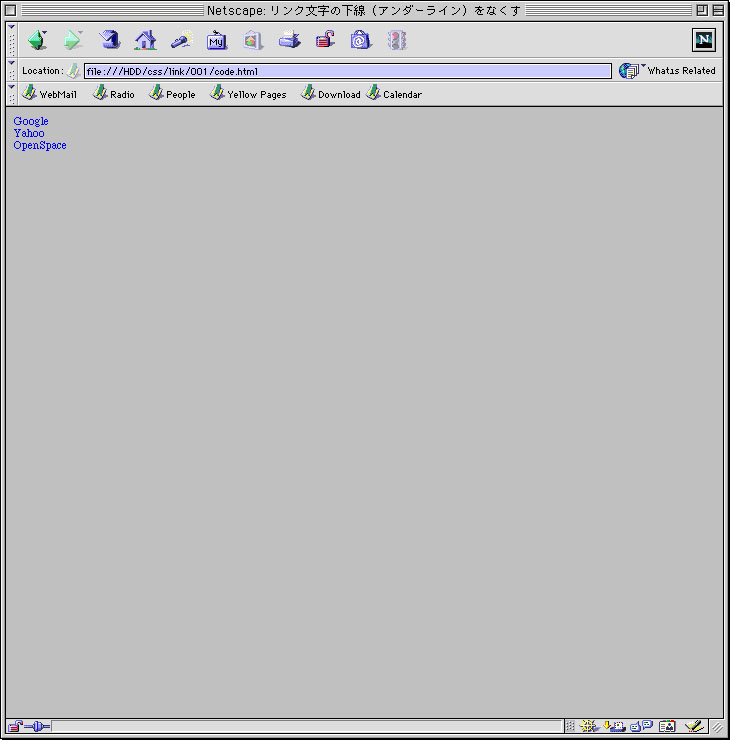Go to the Home page
Viewport: 730px width, 740px height.
click(x=145, y=41)
